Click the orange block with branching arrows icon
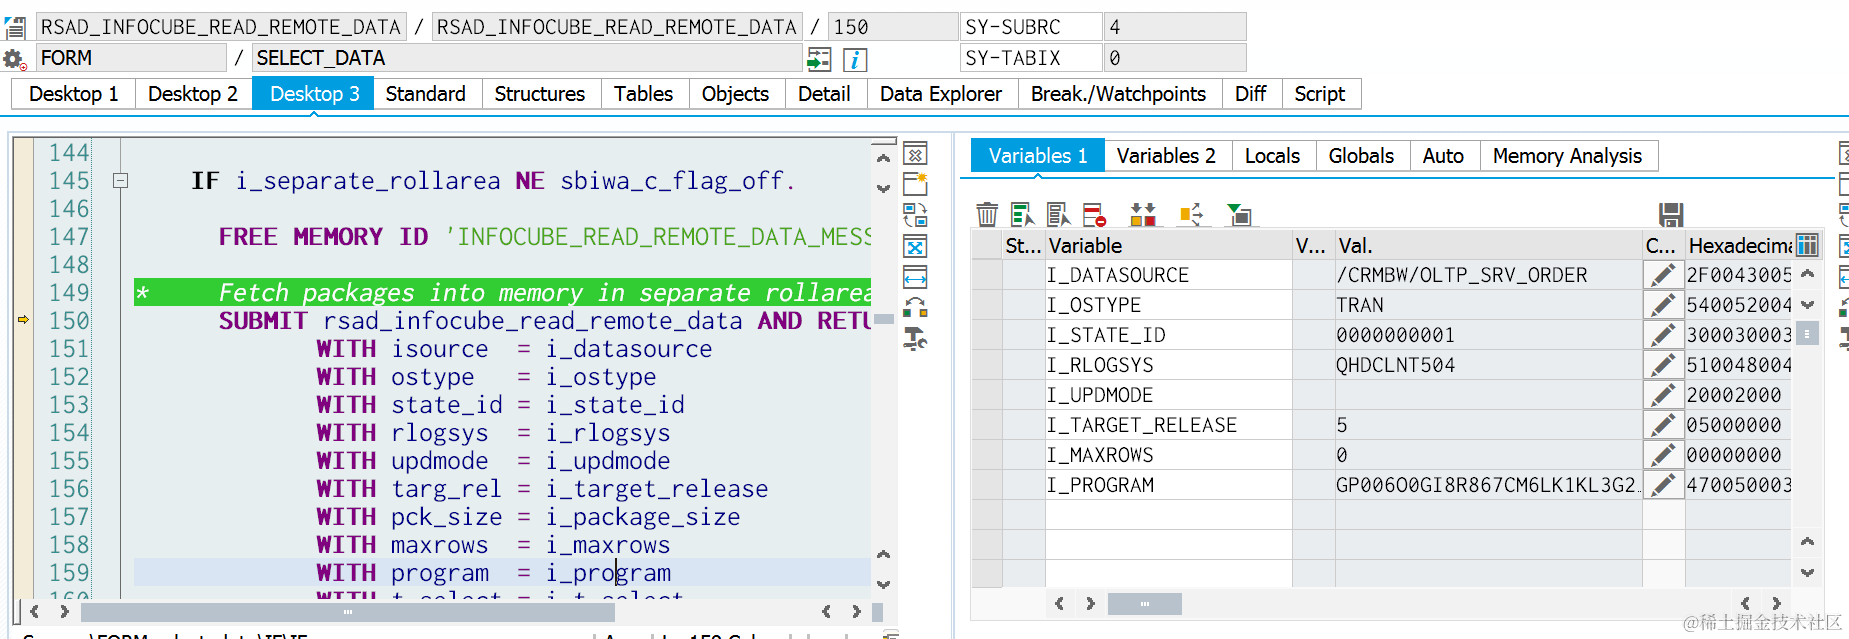The height and width of the screenshot is (639, 1849). coord(1191,214)
